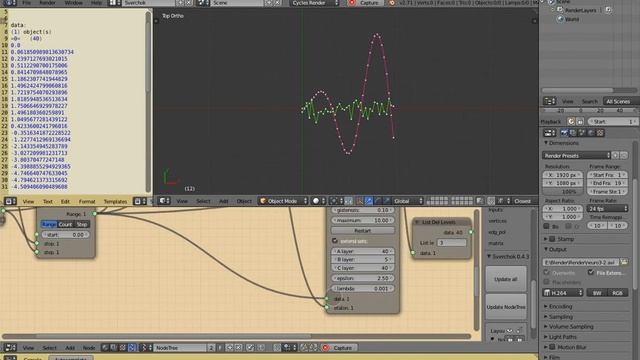Open the Cycles Render engine dropdown
Viewport: 640px width, 360px height.
[315, 3]
